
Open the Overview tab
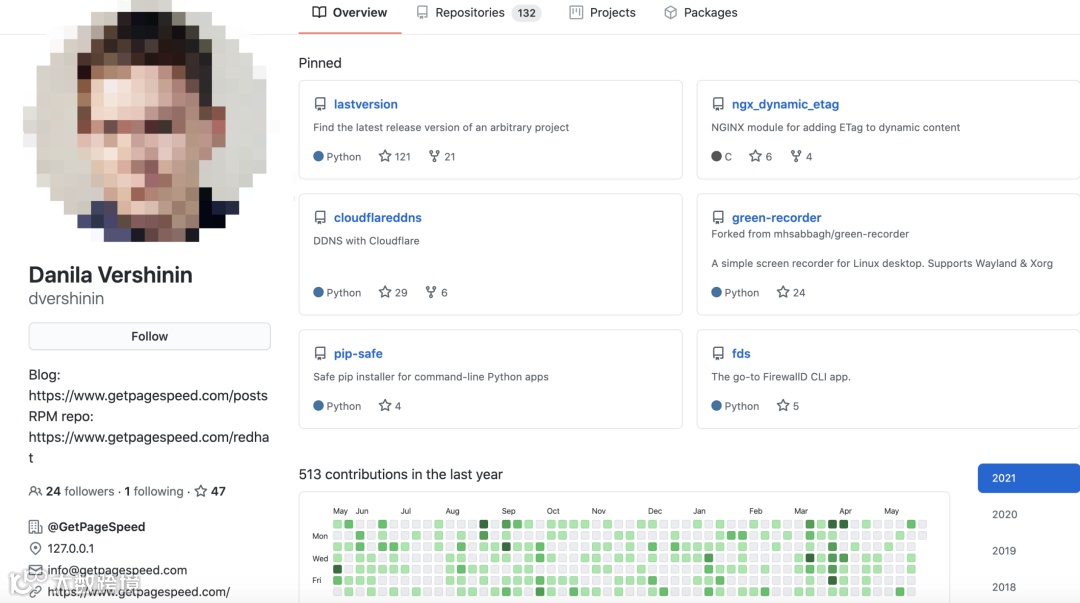(350, 13)
